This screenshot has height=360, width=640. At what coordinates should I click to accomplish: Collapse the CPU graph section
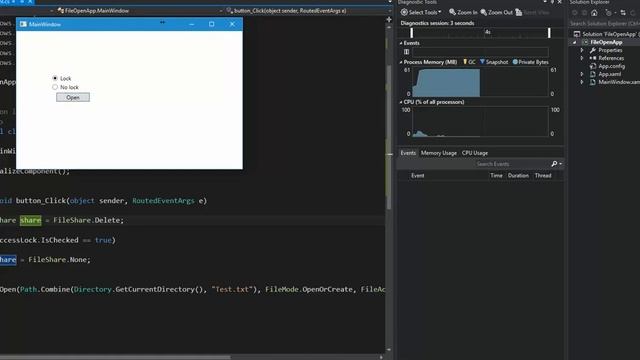tap(401, 102)
